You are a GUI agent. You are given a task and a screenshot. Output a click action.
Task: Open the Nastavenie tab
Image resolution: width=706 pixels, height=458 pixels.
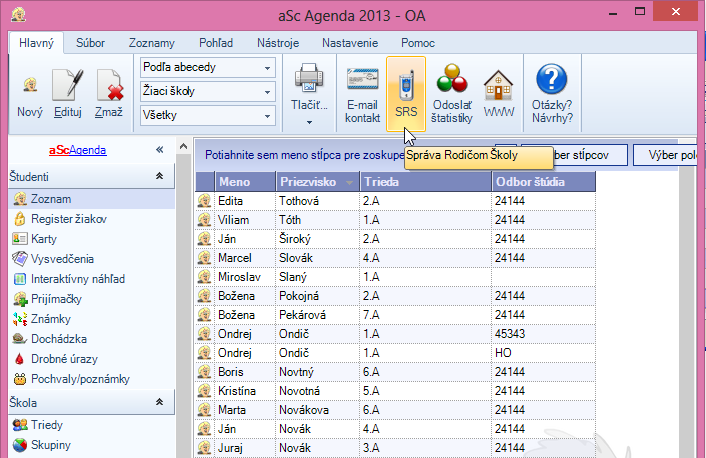click(350, 43)
